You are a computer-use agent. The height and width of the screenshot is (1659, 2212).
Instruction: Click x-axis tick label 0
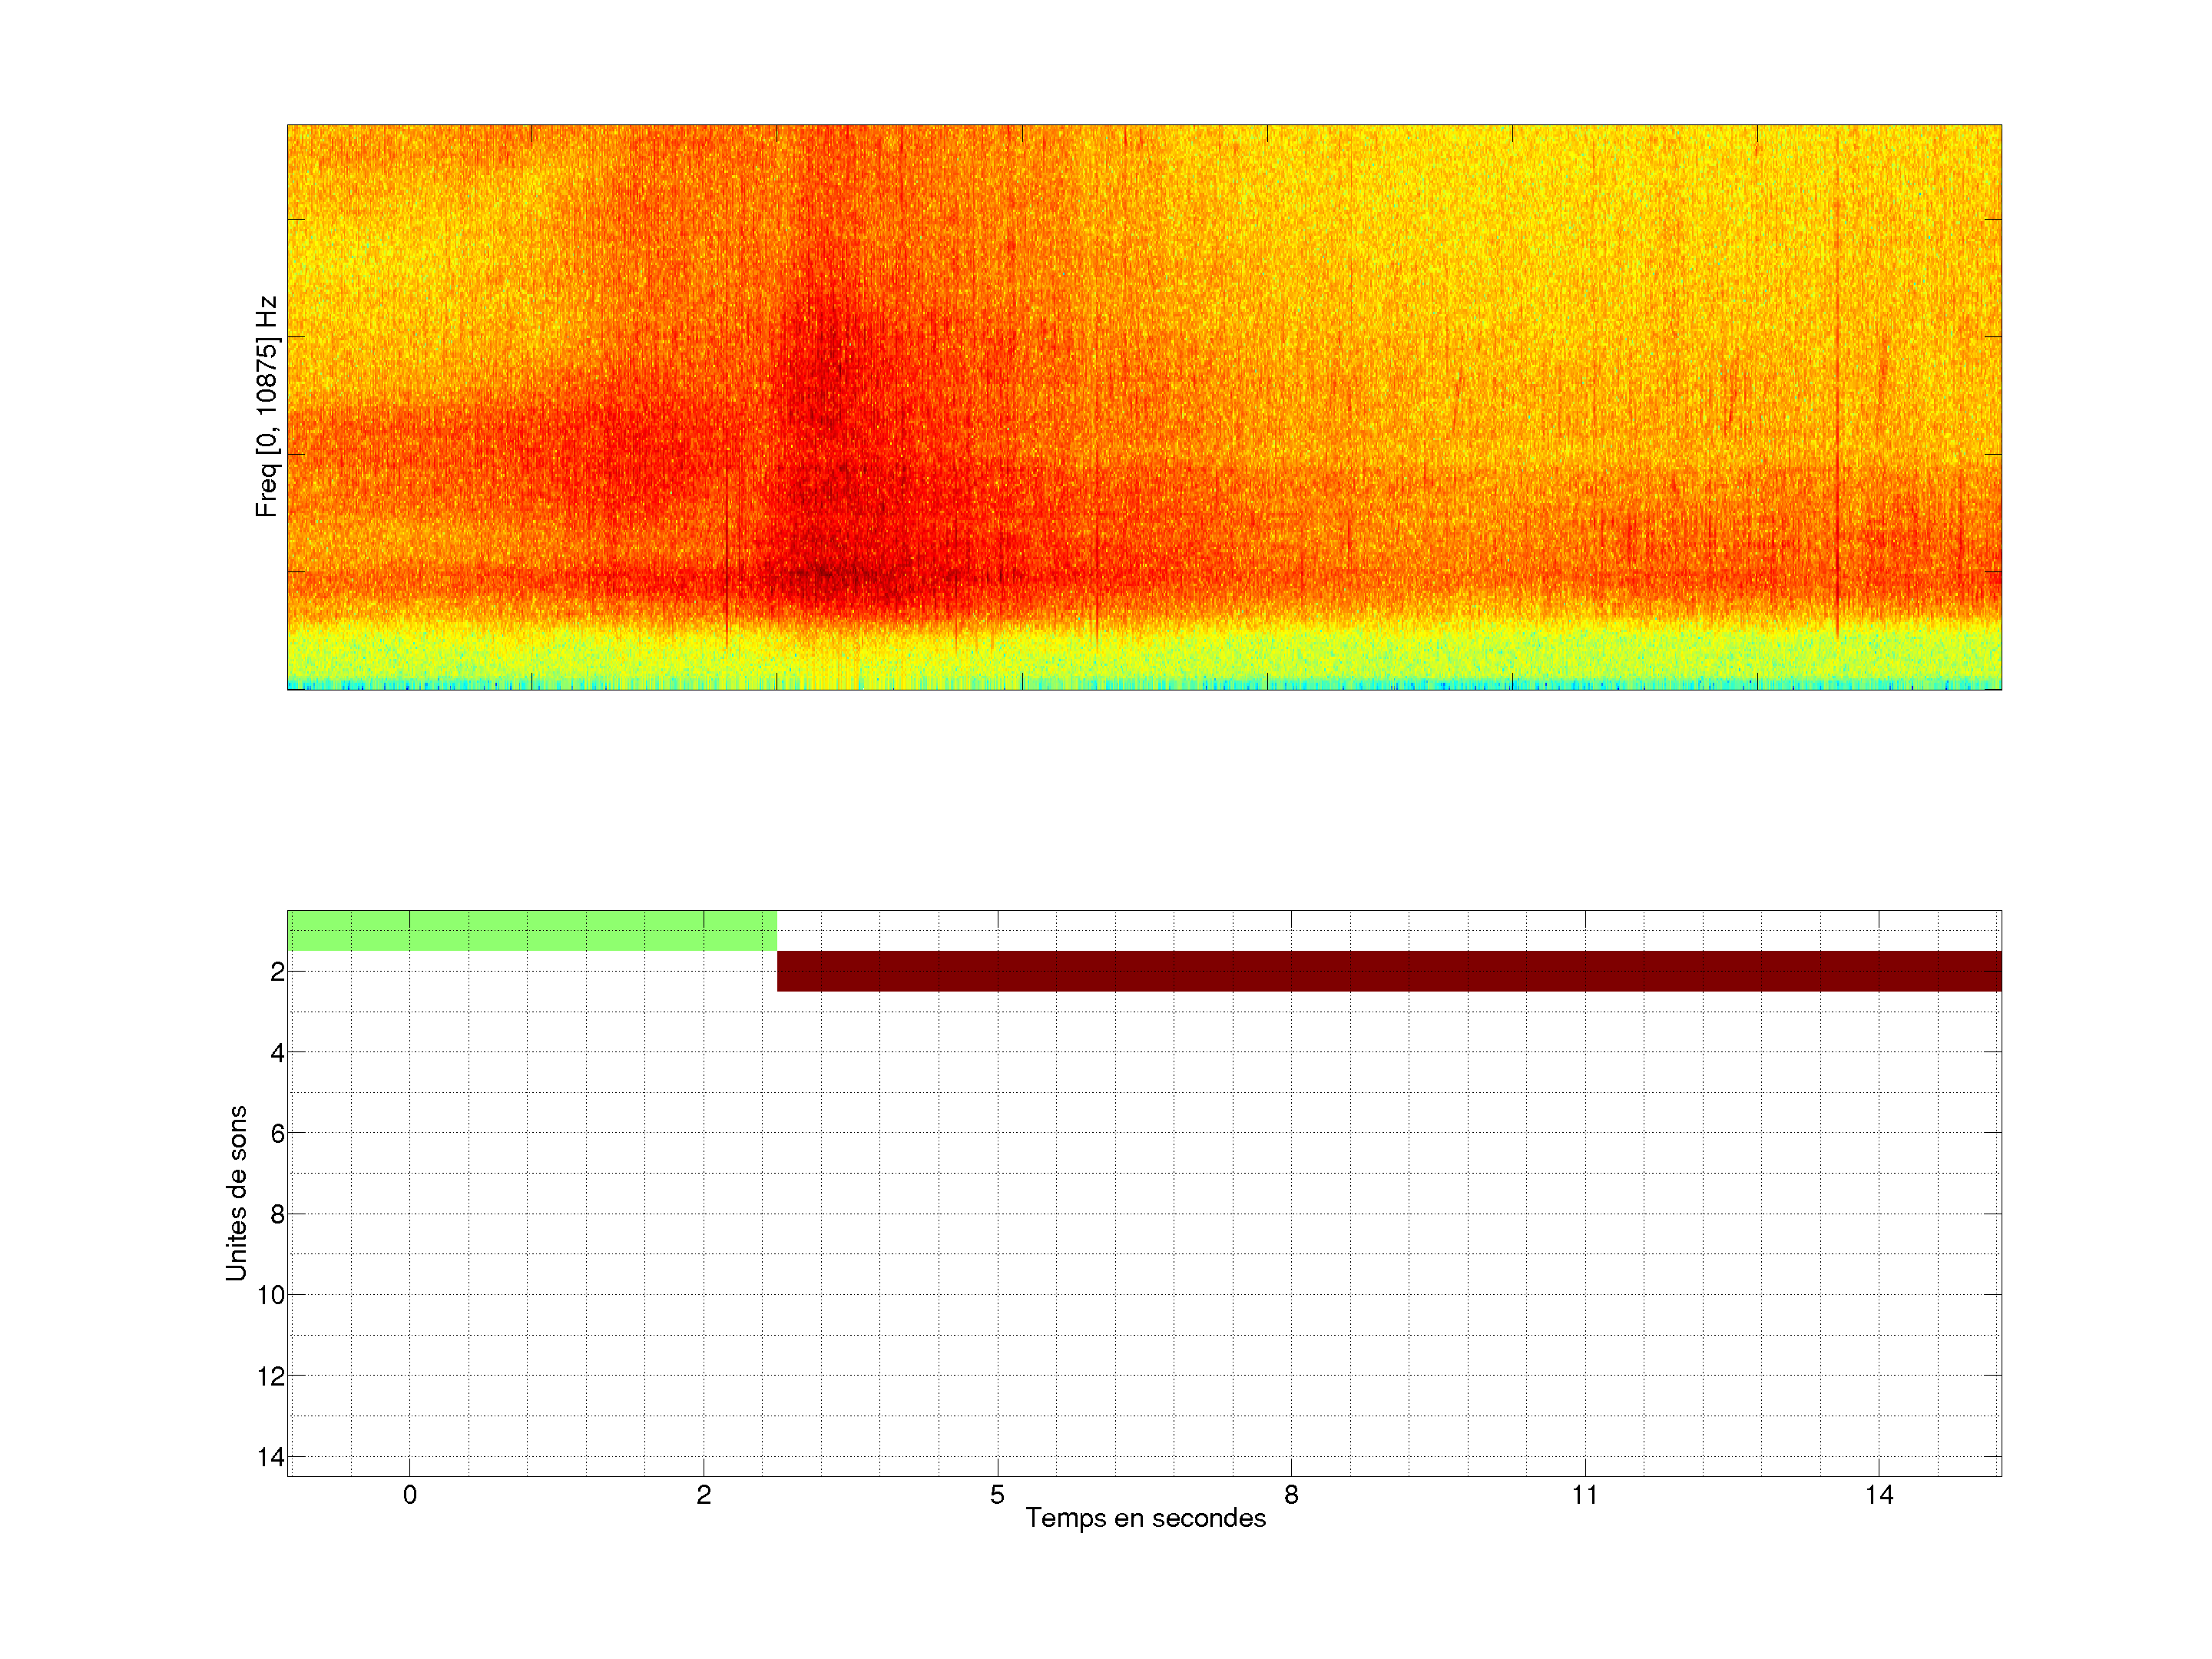(410, 1495)
